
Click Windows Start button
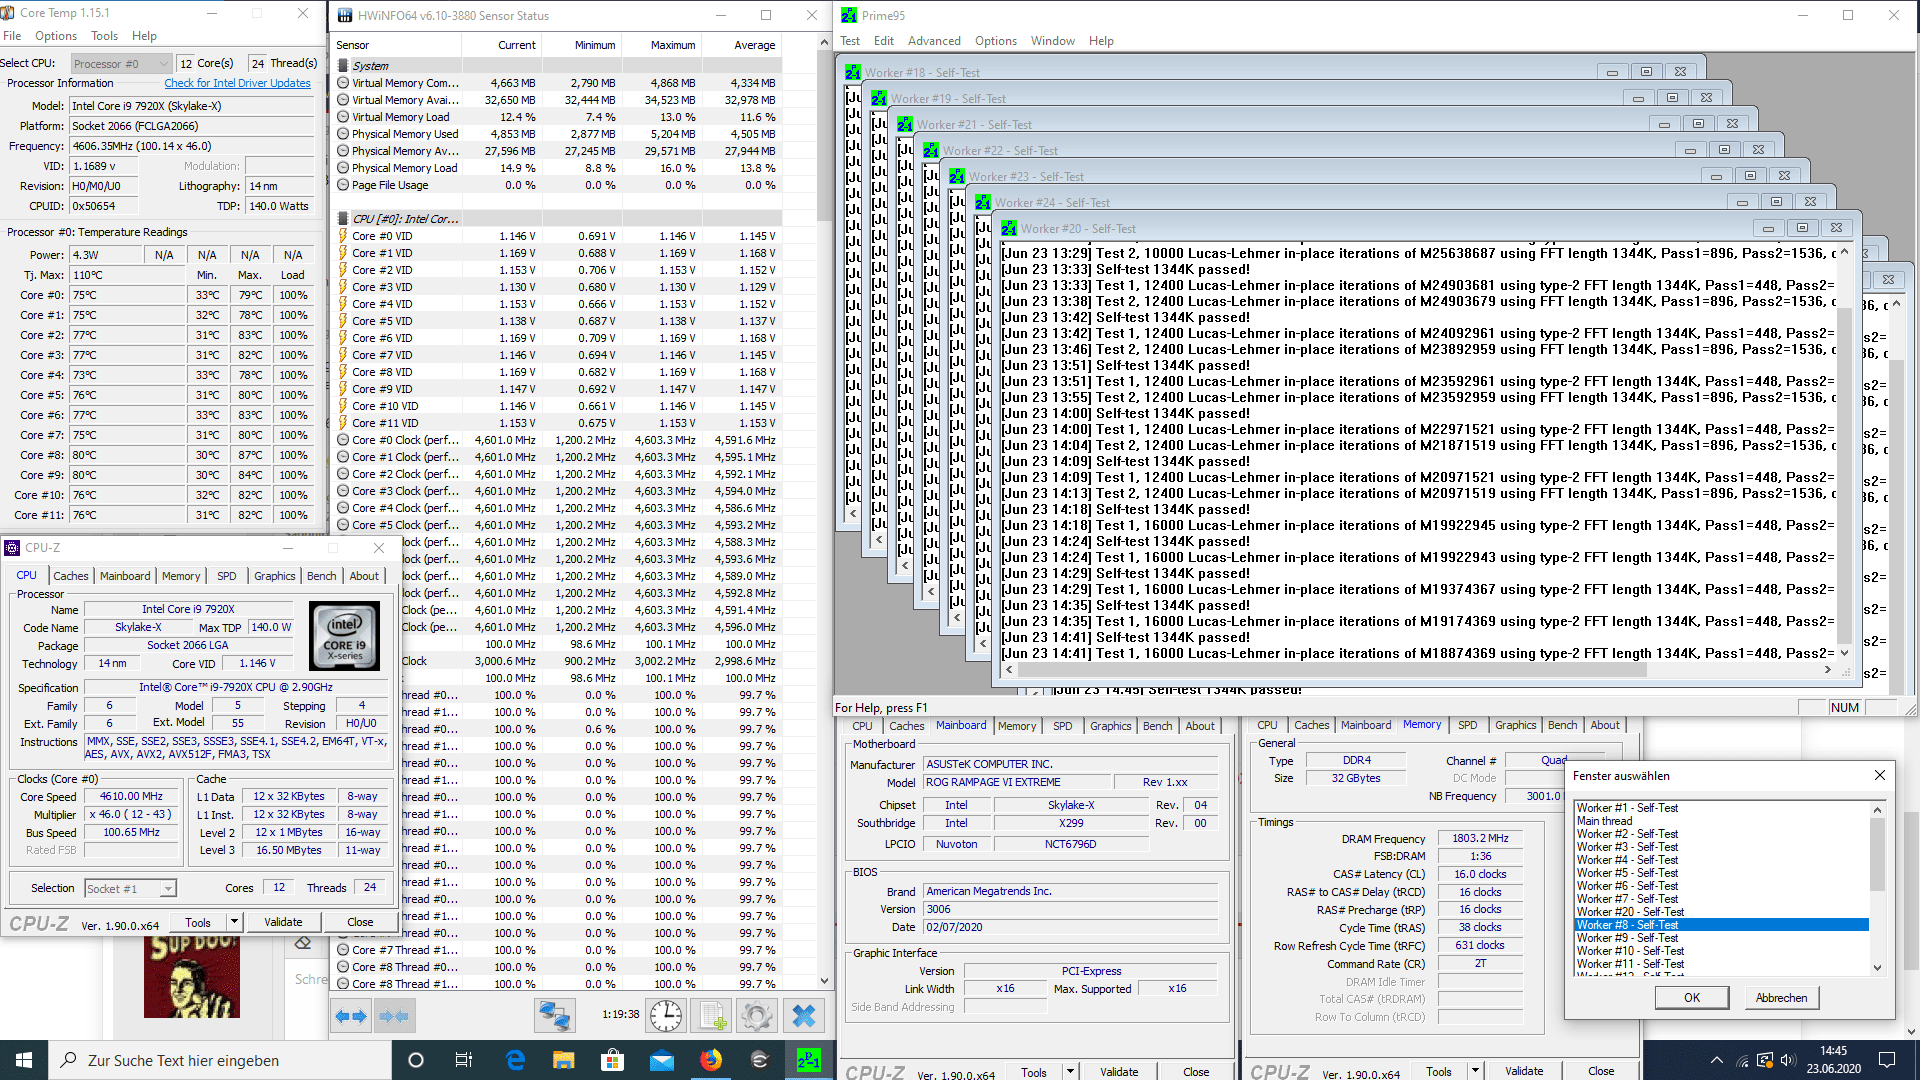[24, 1060]
